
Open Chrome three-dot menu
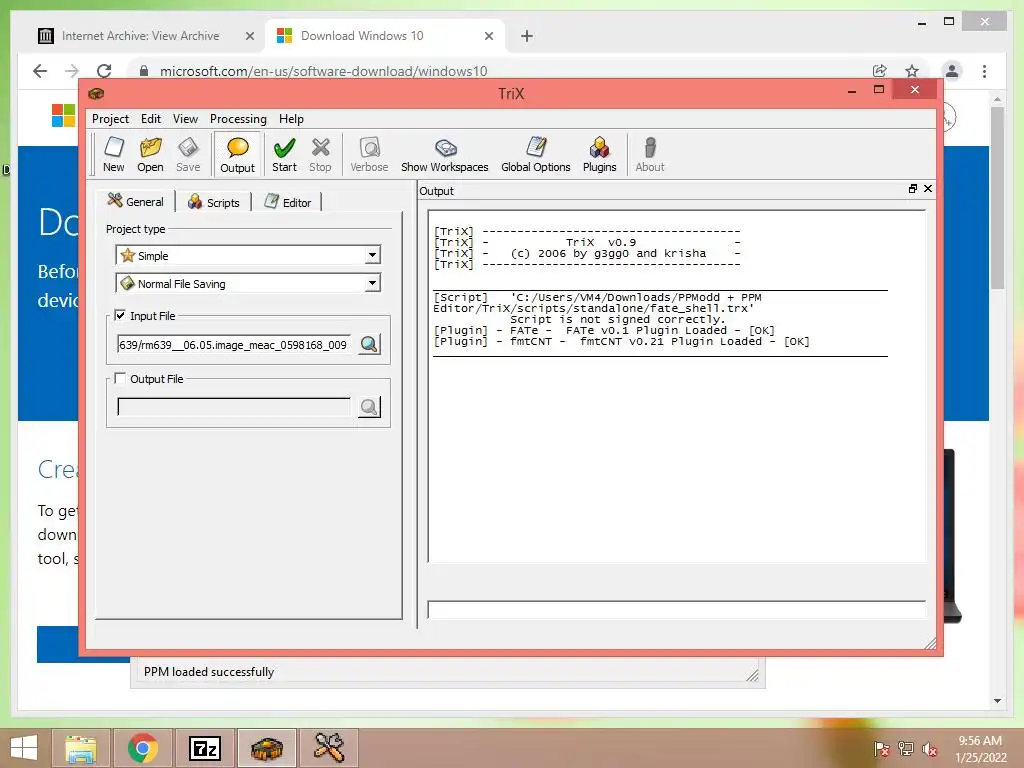point(984,71)
